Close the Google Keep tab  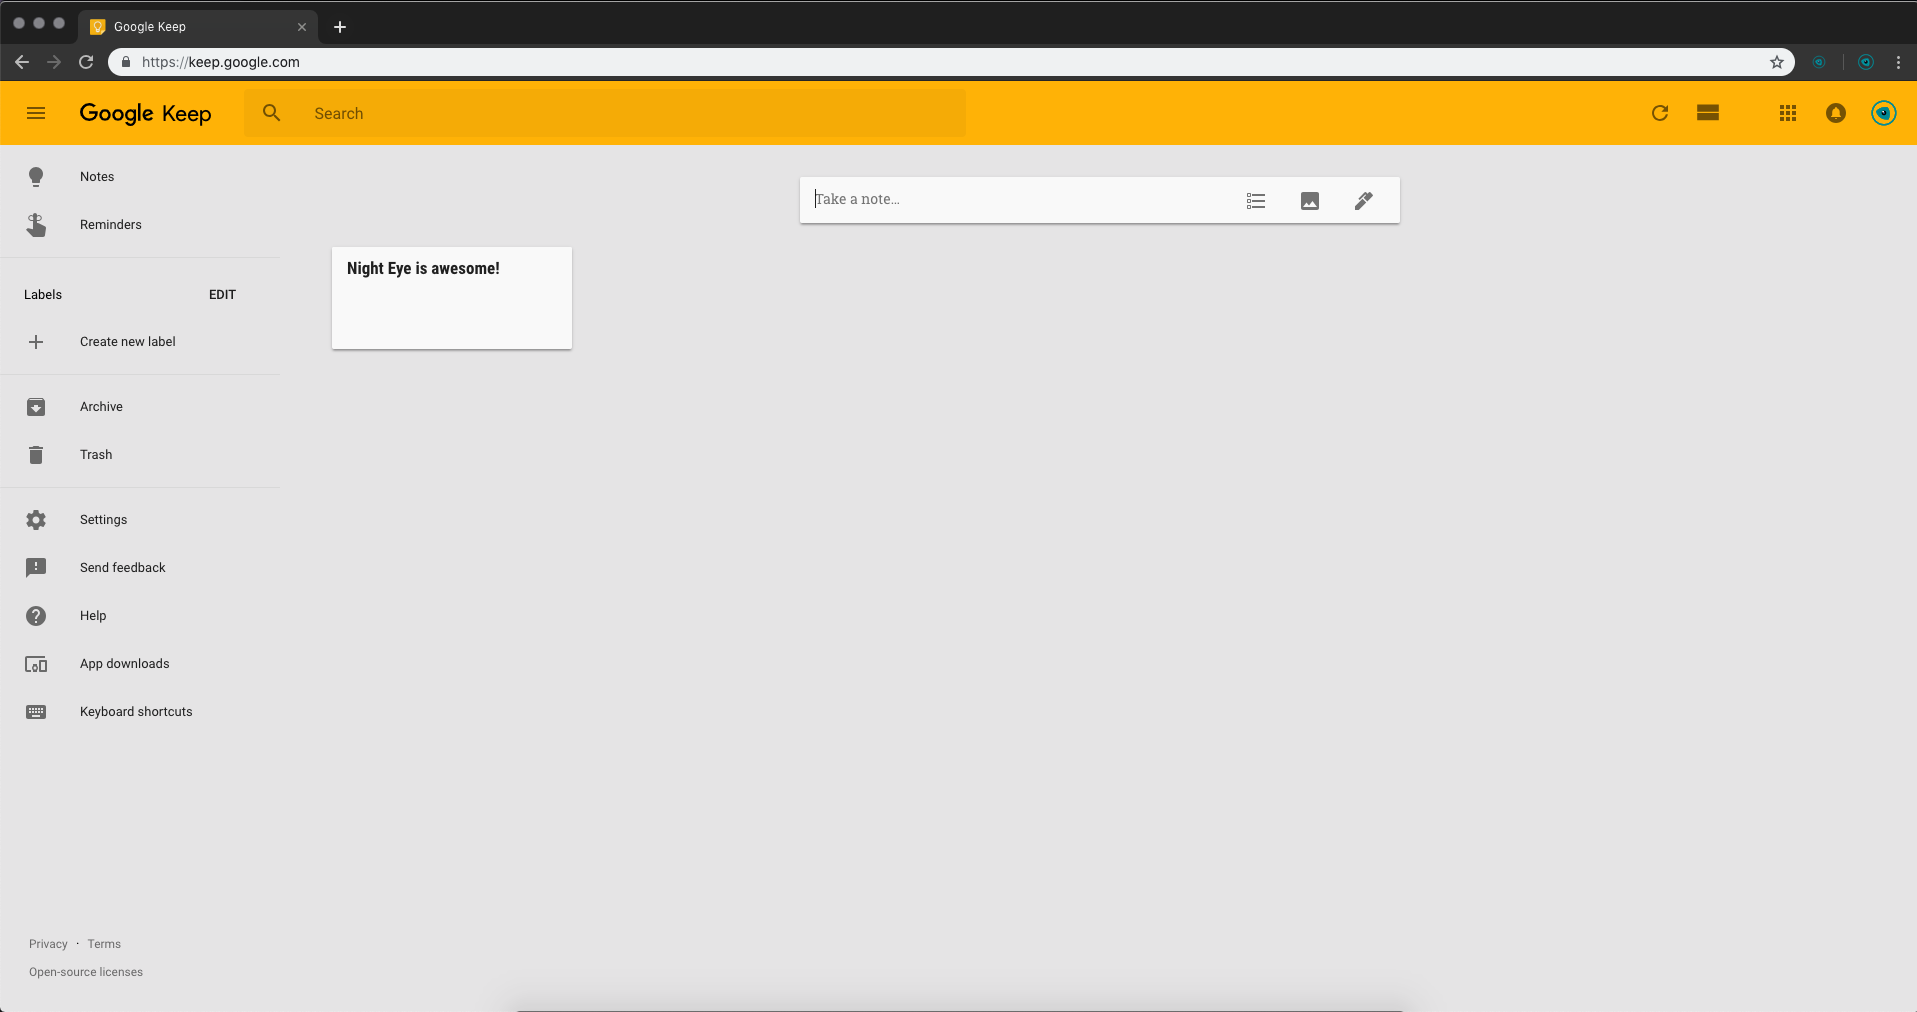[302, 27]
